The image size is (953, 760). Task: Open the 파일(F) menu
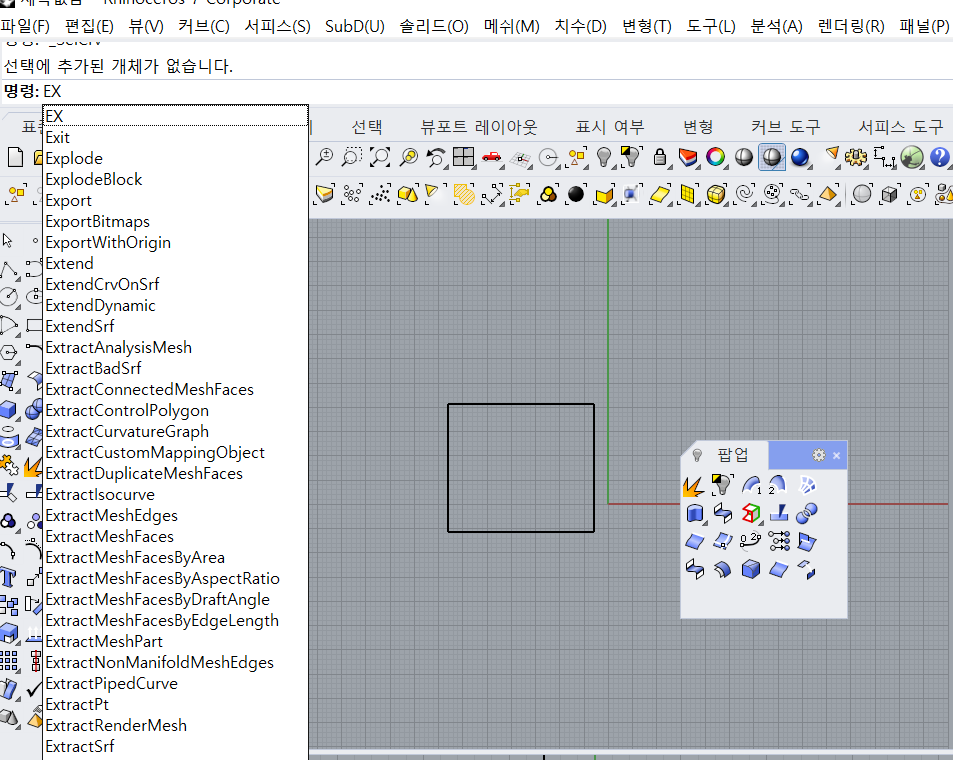click(25, 26)
